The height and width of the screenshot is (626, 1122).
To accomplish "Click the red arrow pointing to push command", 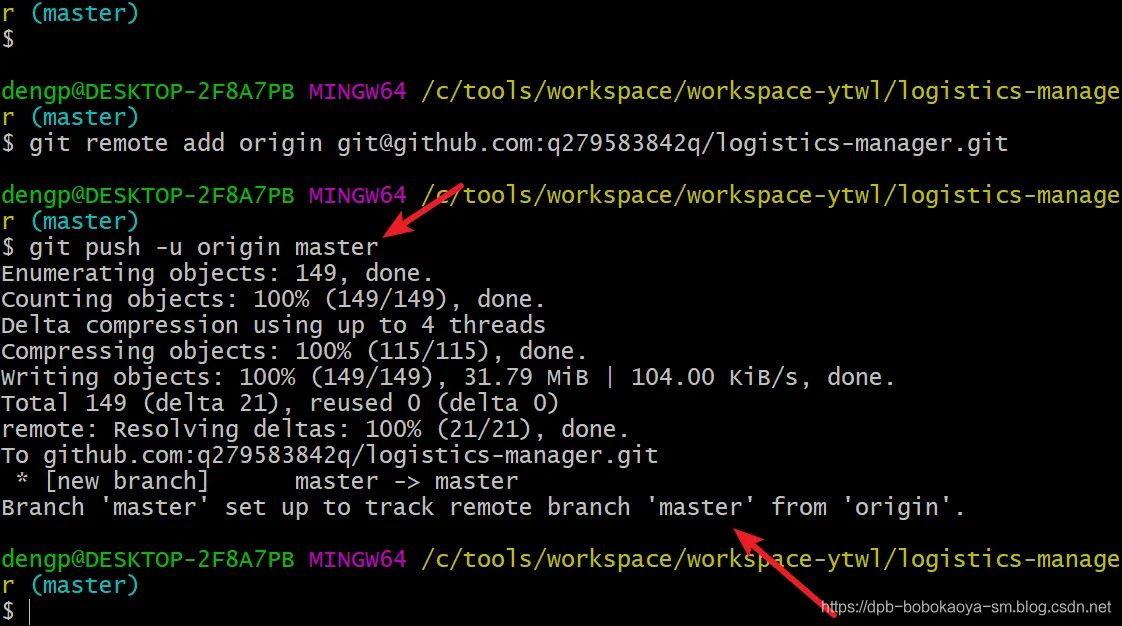I will click(424, 210).
